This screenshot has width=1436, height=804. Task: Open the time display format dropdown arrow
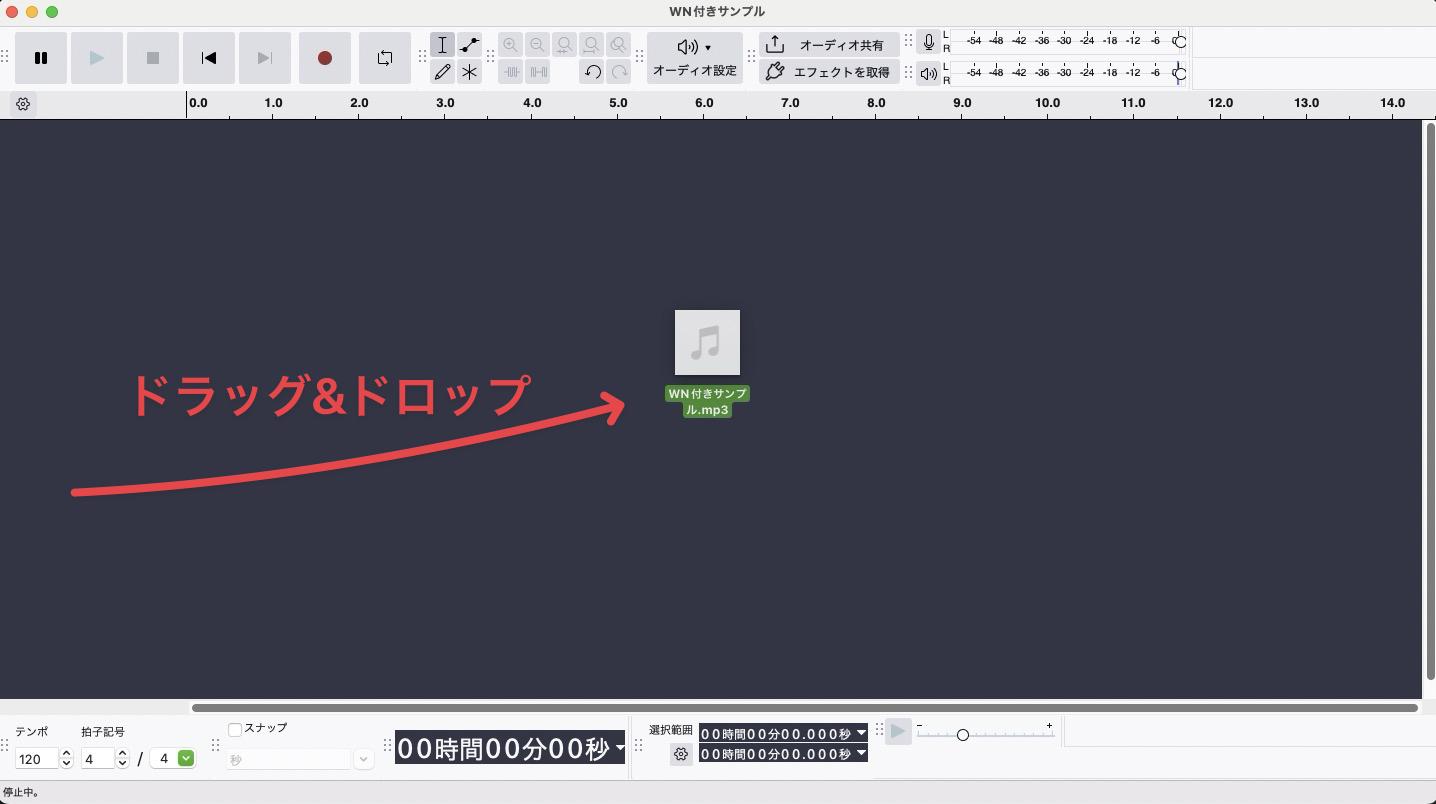pyautogui.click(x=620, y=748)
